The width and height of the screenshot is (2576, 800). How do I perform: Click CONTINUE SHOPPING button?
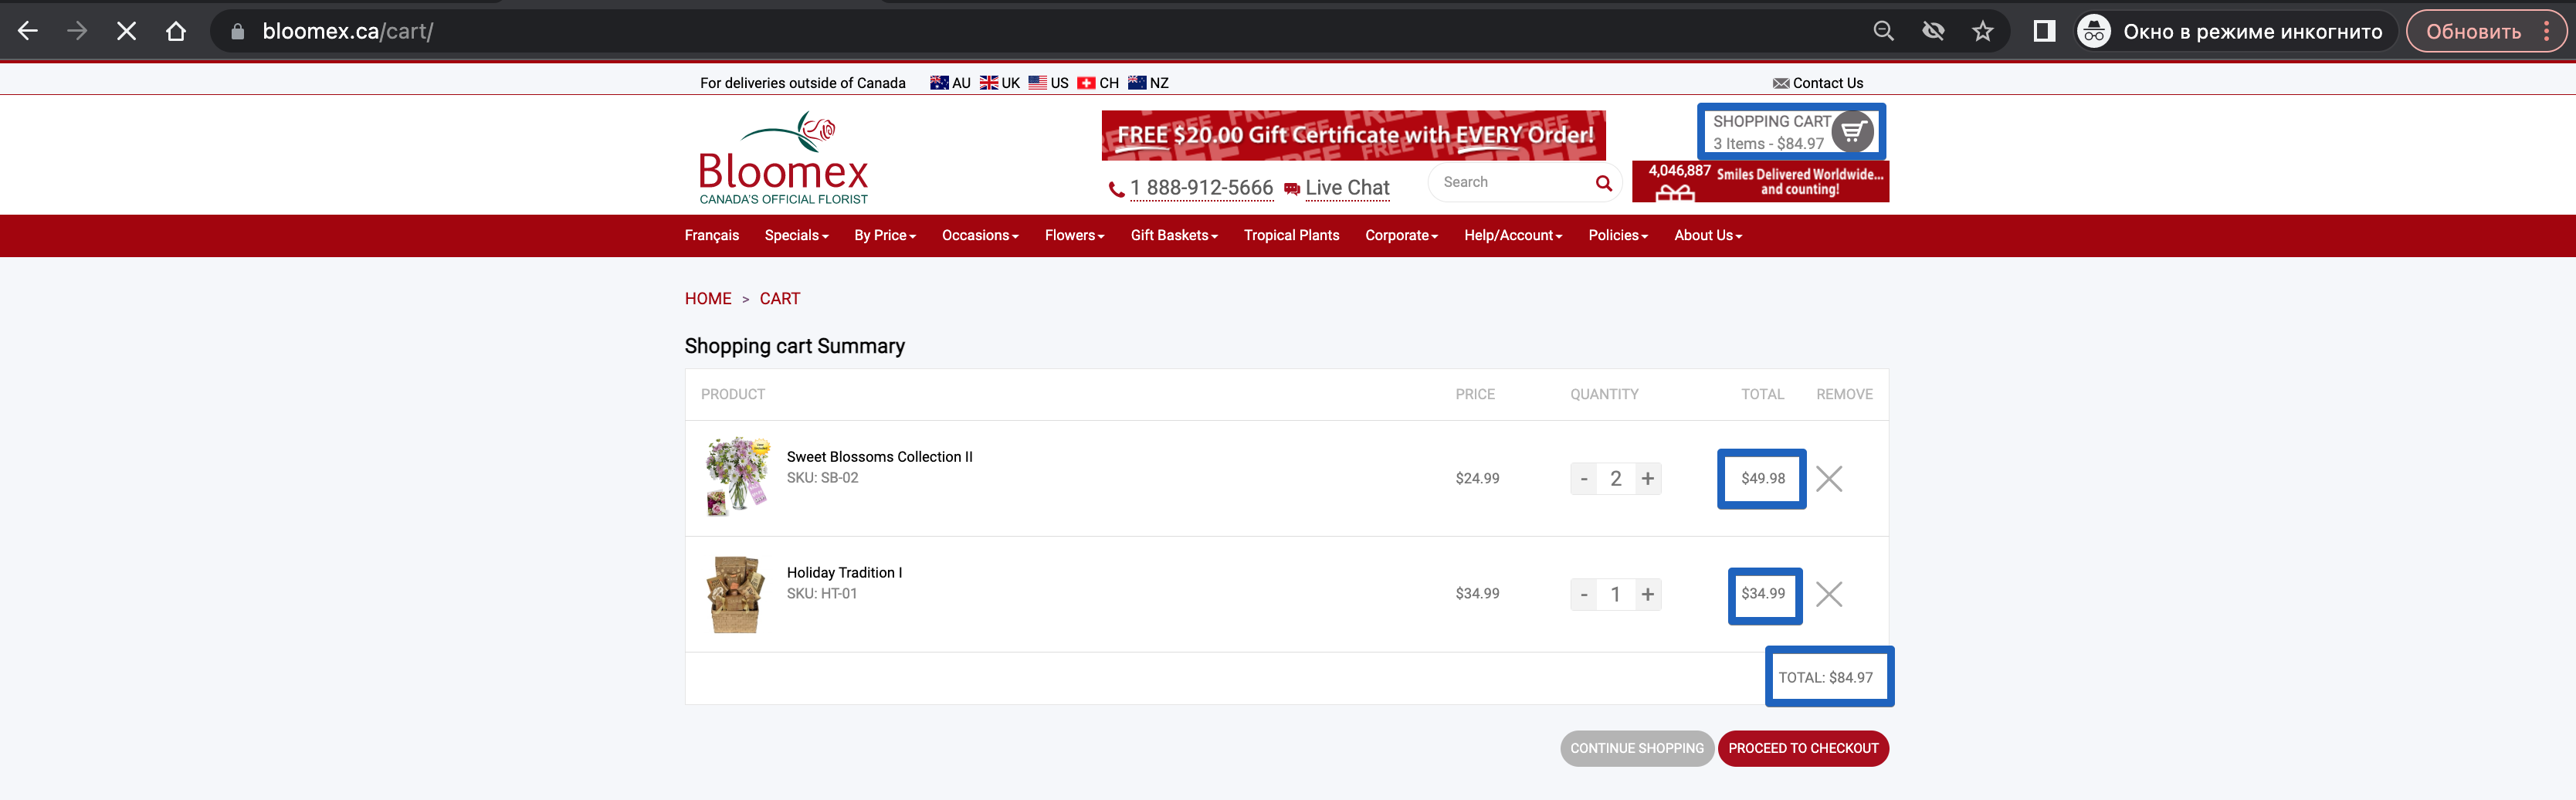[x=1637, y=749]
